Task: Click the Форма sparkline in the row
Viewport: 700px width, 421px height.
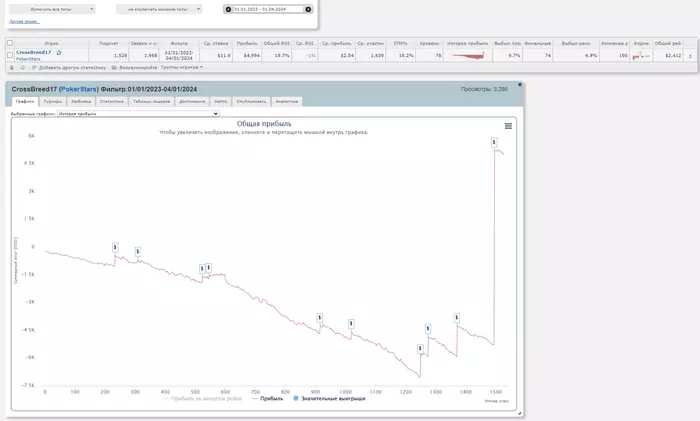Action: coord(641,55)
